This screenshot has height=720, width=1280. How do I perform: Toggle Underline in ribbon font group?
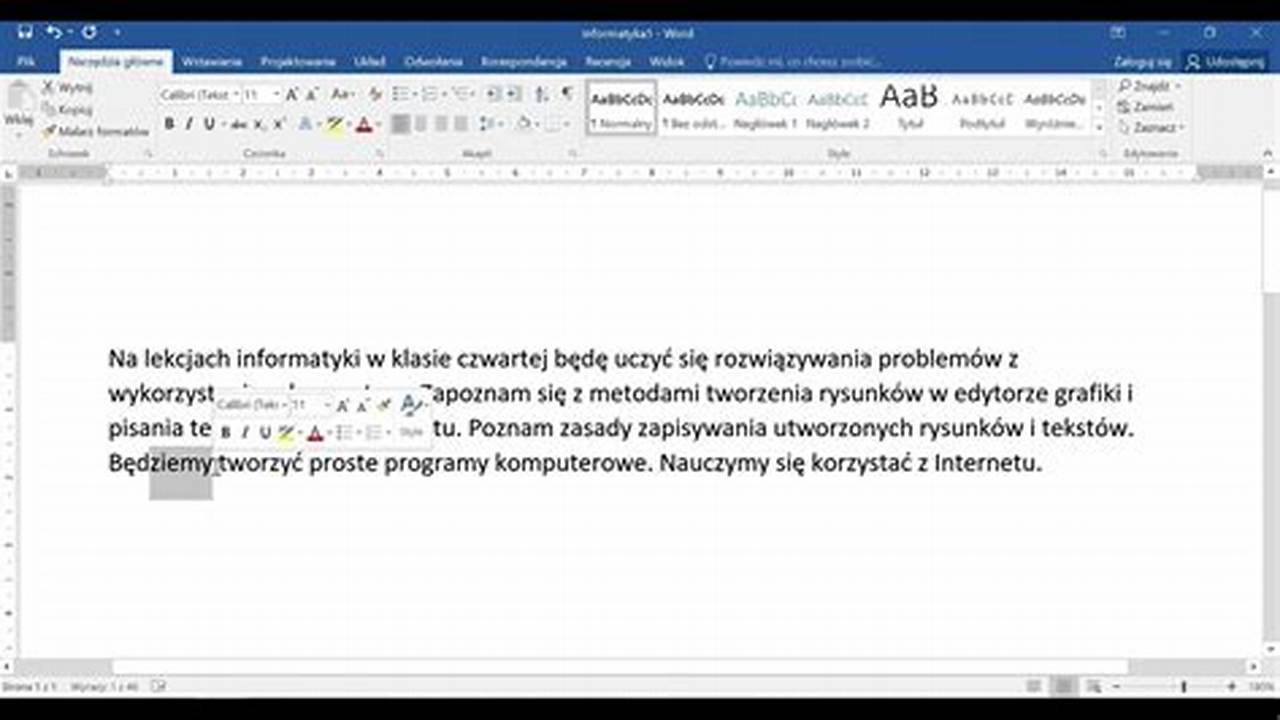(x=209, y=124)
